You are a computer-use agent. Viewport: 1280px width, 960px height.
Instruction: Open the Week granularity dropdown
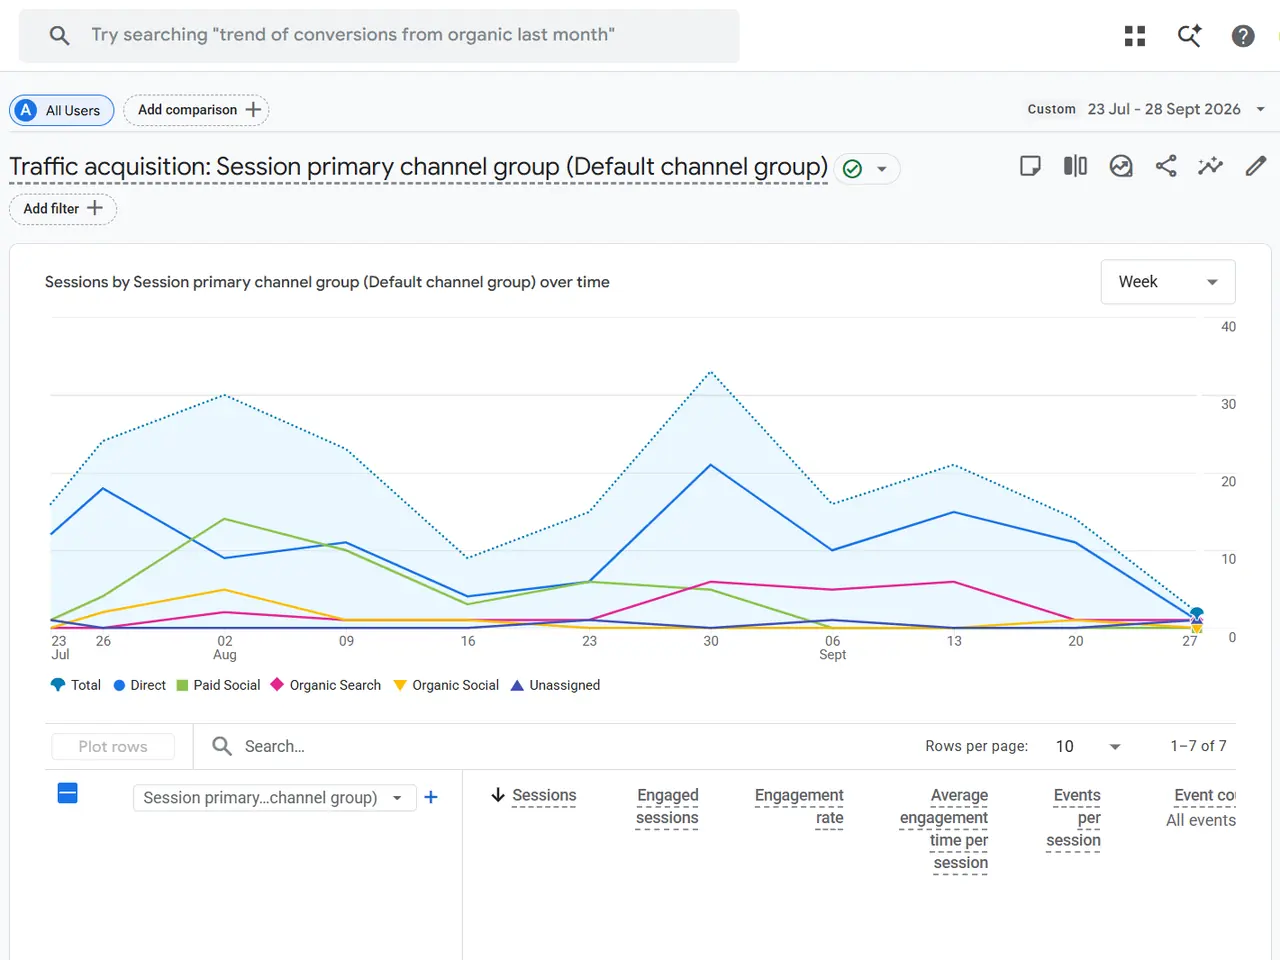(1168, 282)
